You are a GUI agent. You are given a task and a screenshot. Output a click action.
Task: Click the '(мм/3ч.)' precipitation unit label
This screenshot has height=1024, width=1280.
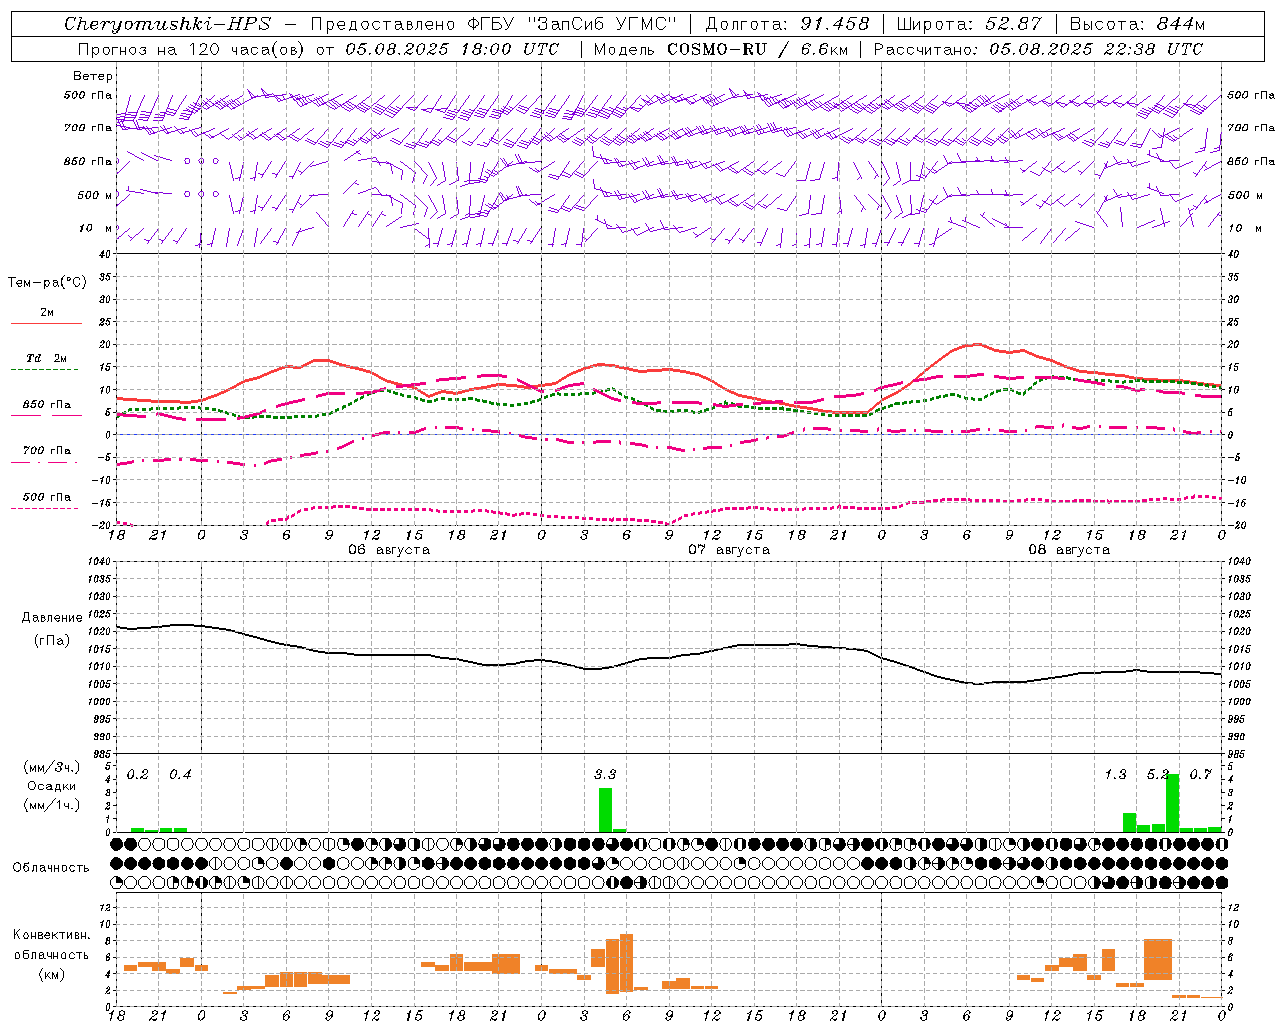52,767
